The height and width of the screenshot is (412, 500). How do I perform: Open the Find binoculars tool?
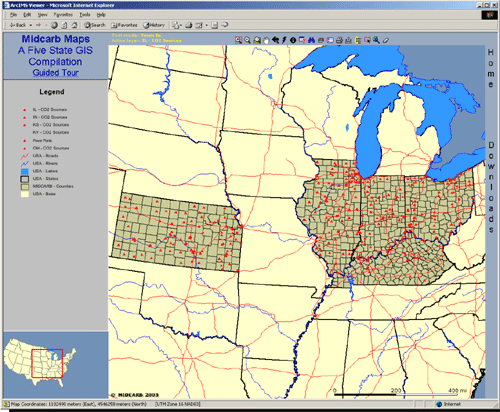[311, 40]
